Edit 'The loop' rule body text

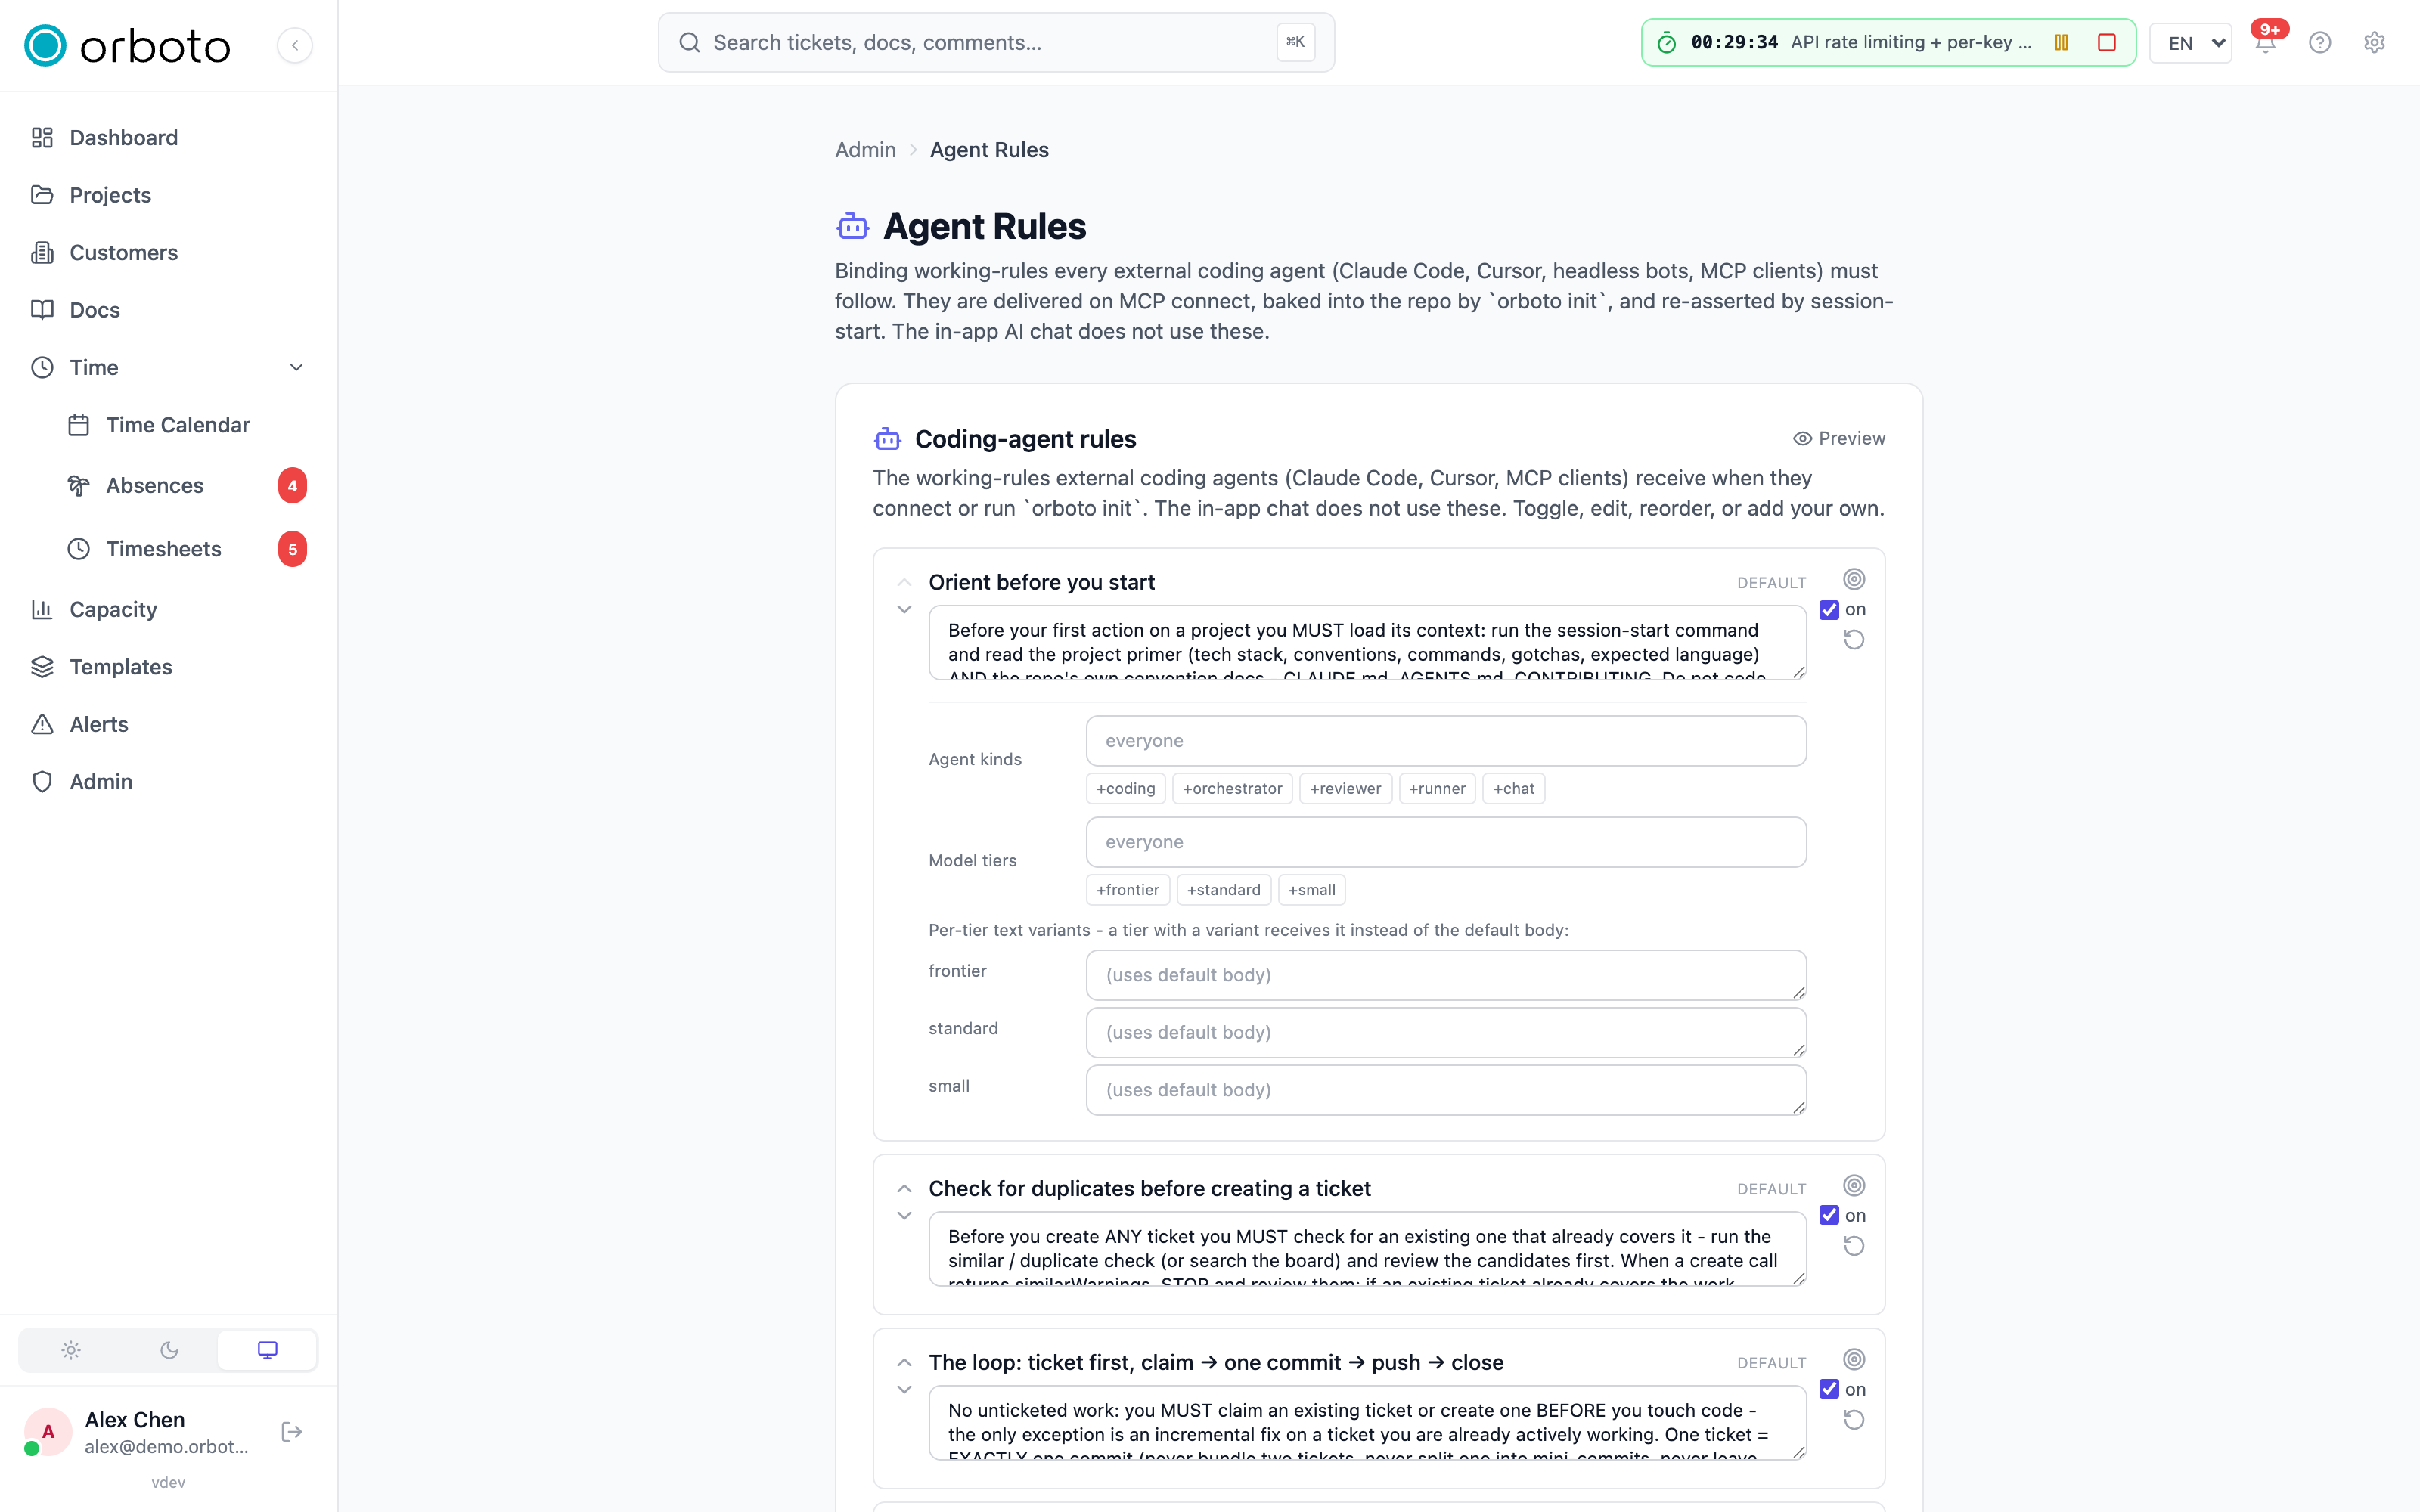(x=1367, y=1423)
